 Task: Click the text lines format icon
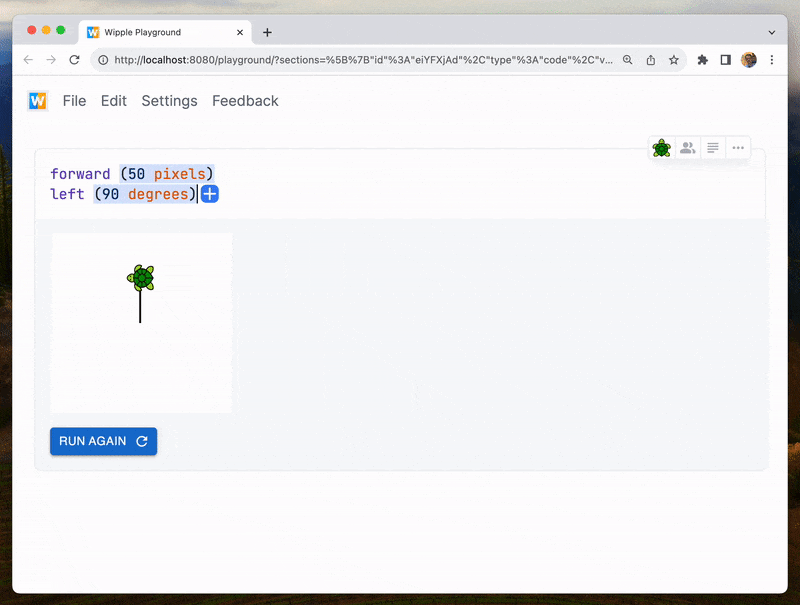(x=713, y=148)
